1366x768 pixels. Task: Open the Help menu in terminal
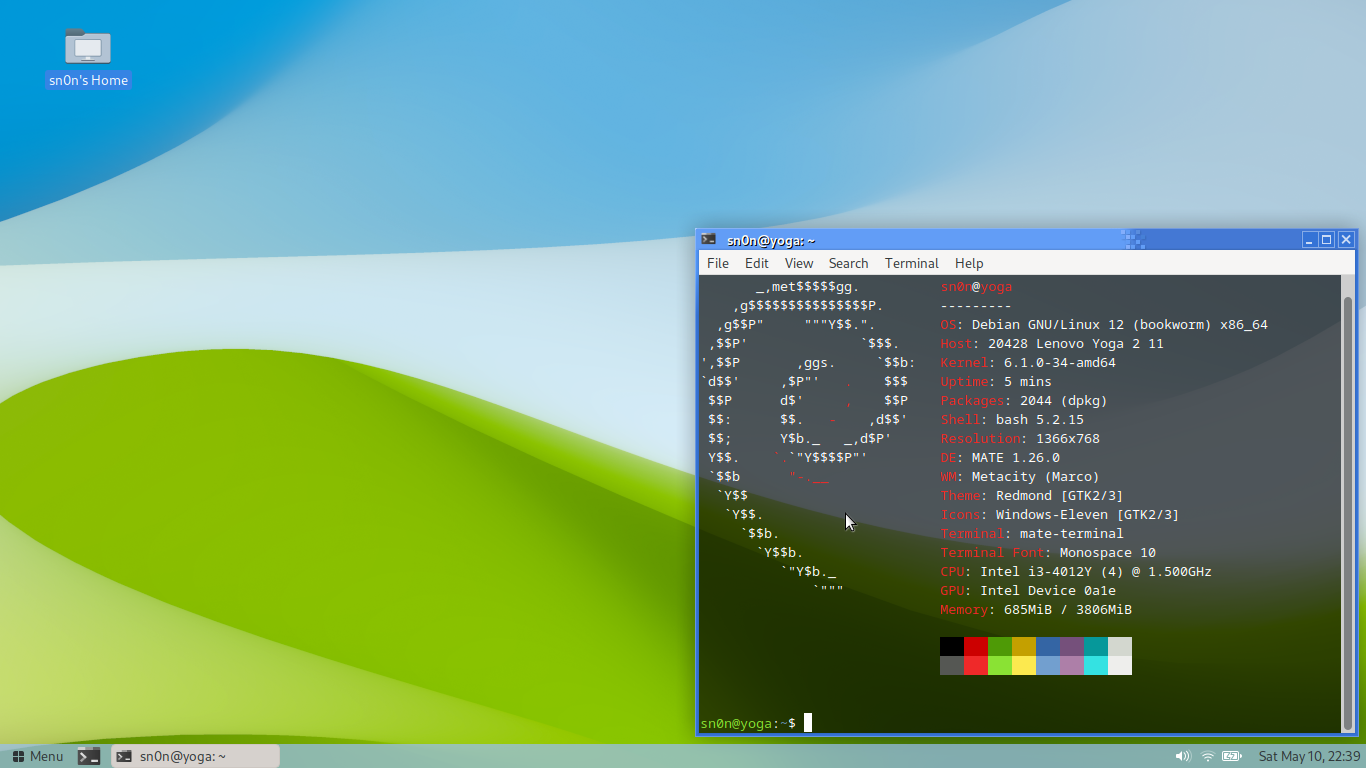(969, 263)
